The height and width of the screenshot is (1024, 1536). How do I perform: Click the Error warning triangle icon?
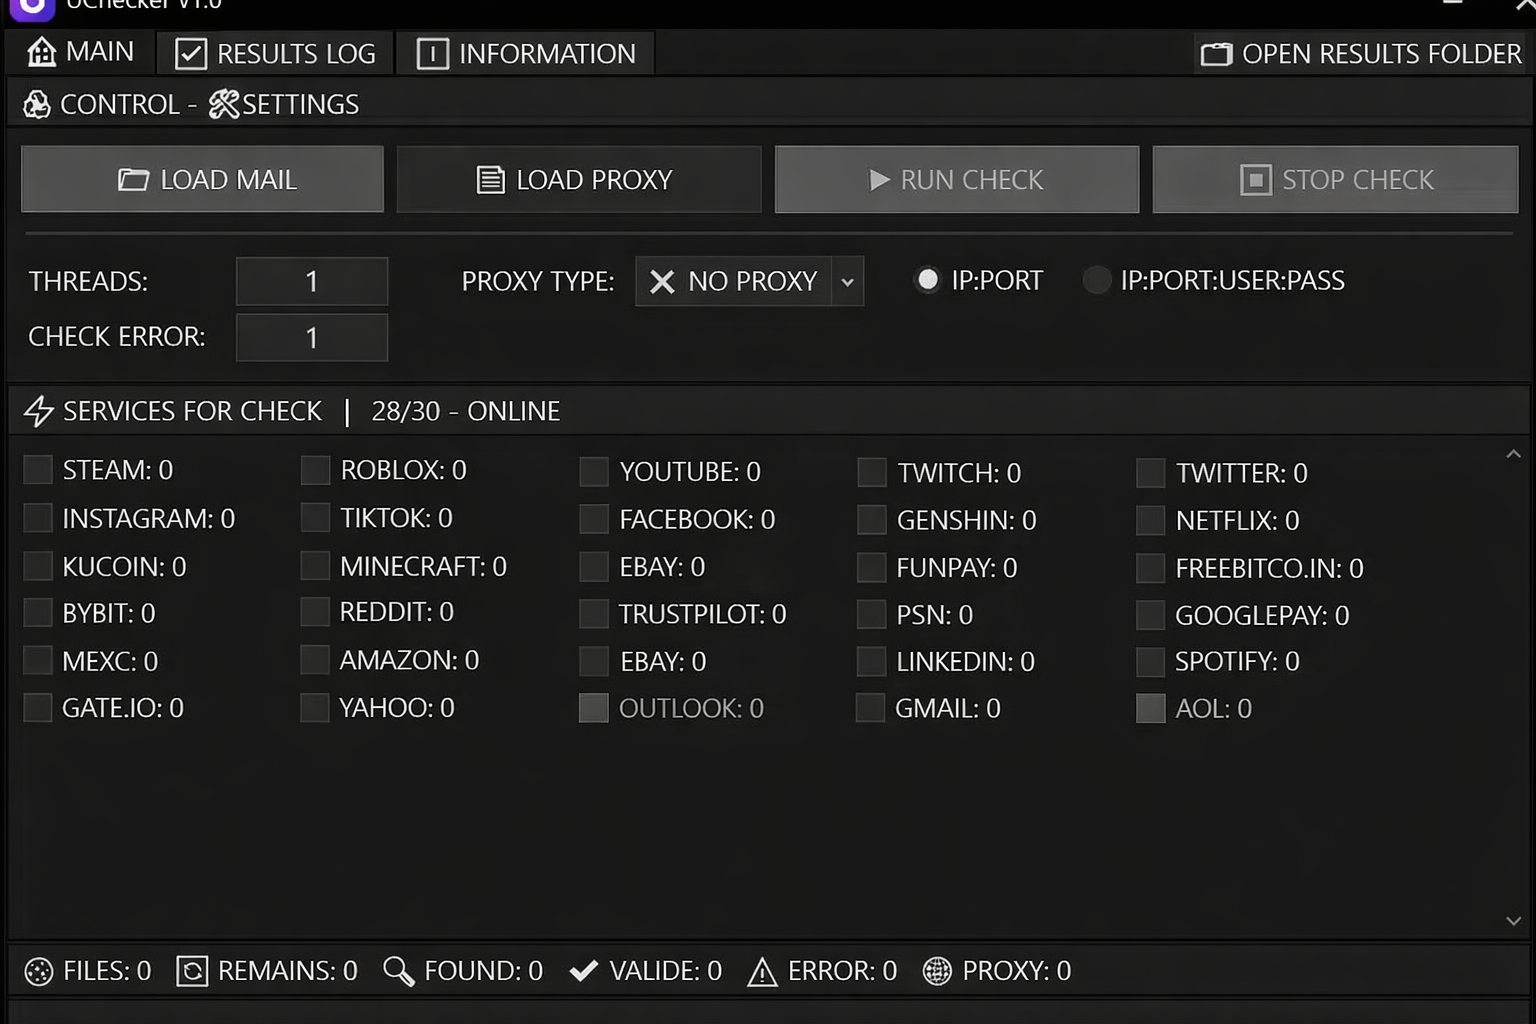[x=762, y=971]
